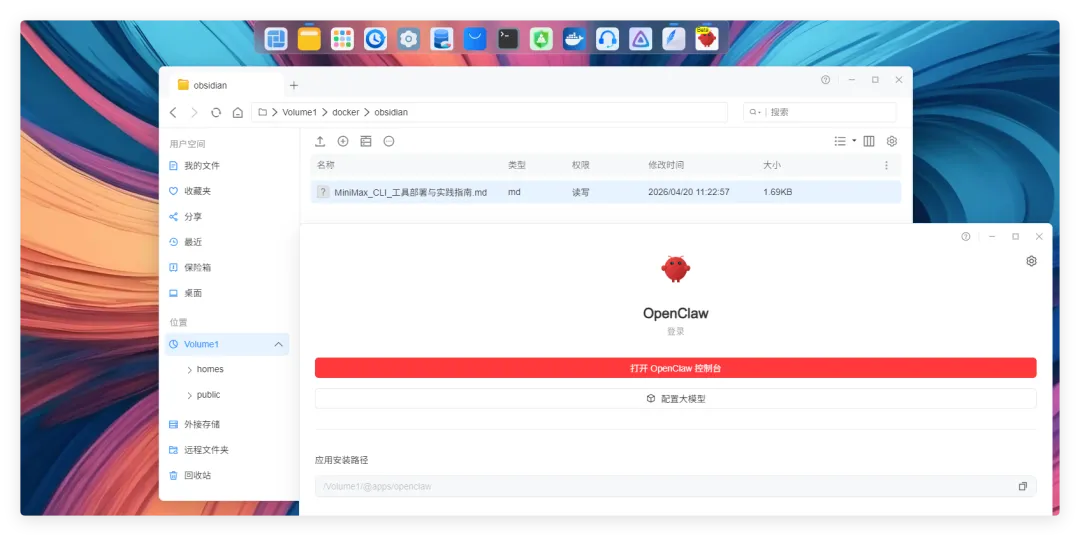Screen dimensions: 1080x536
Task: Sort files by 类型 column header
Action: (x=517, y=165)
